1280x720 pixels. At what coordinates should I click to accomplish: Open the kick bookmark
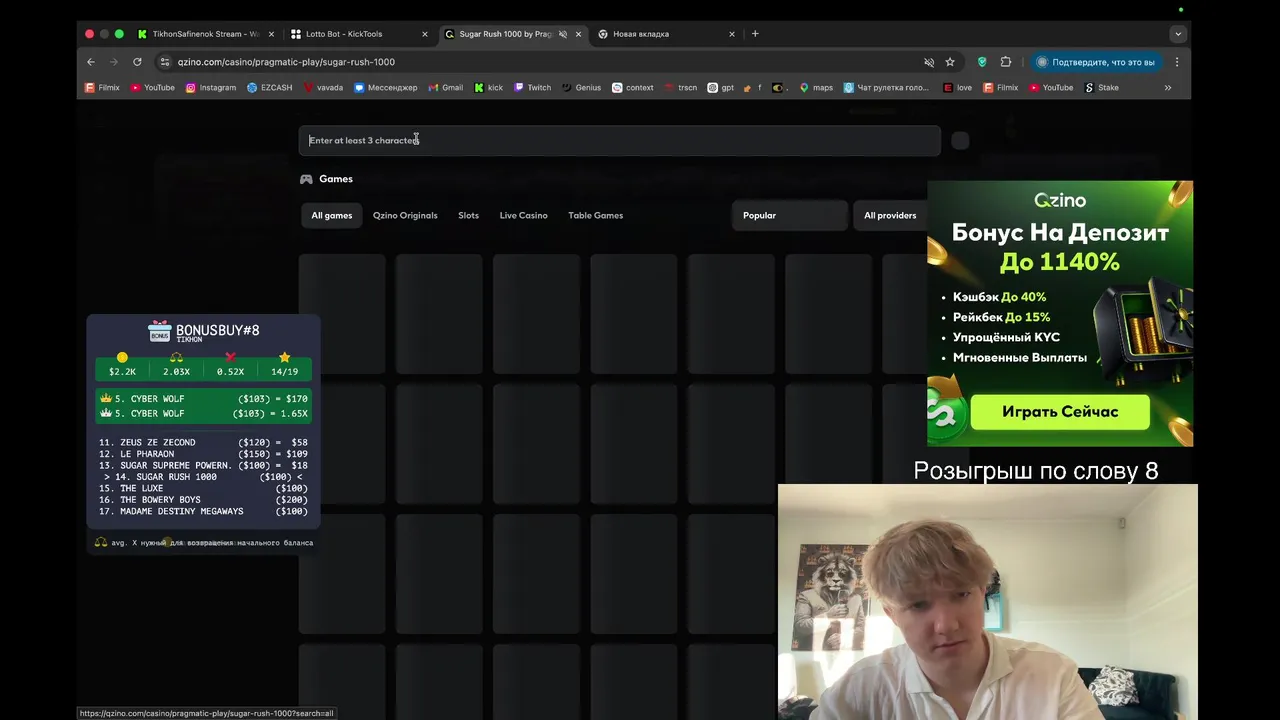pyautogui.click(x=489, y=88)
